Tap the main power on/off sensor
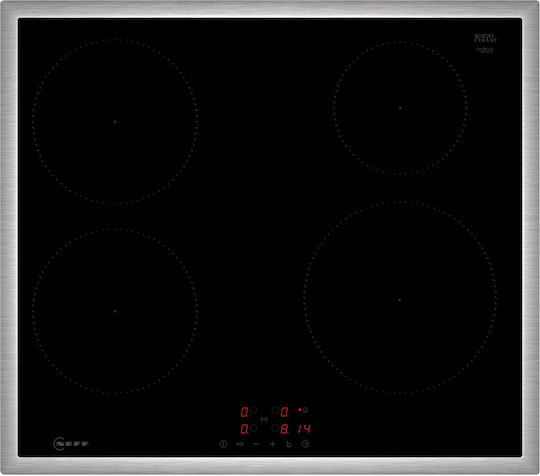This screenshot has height=476, width=540. click(223, 444)
